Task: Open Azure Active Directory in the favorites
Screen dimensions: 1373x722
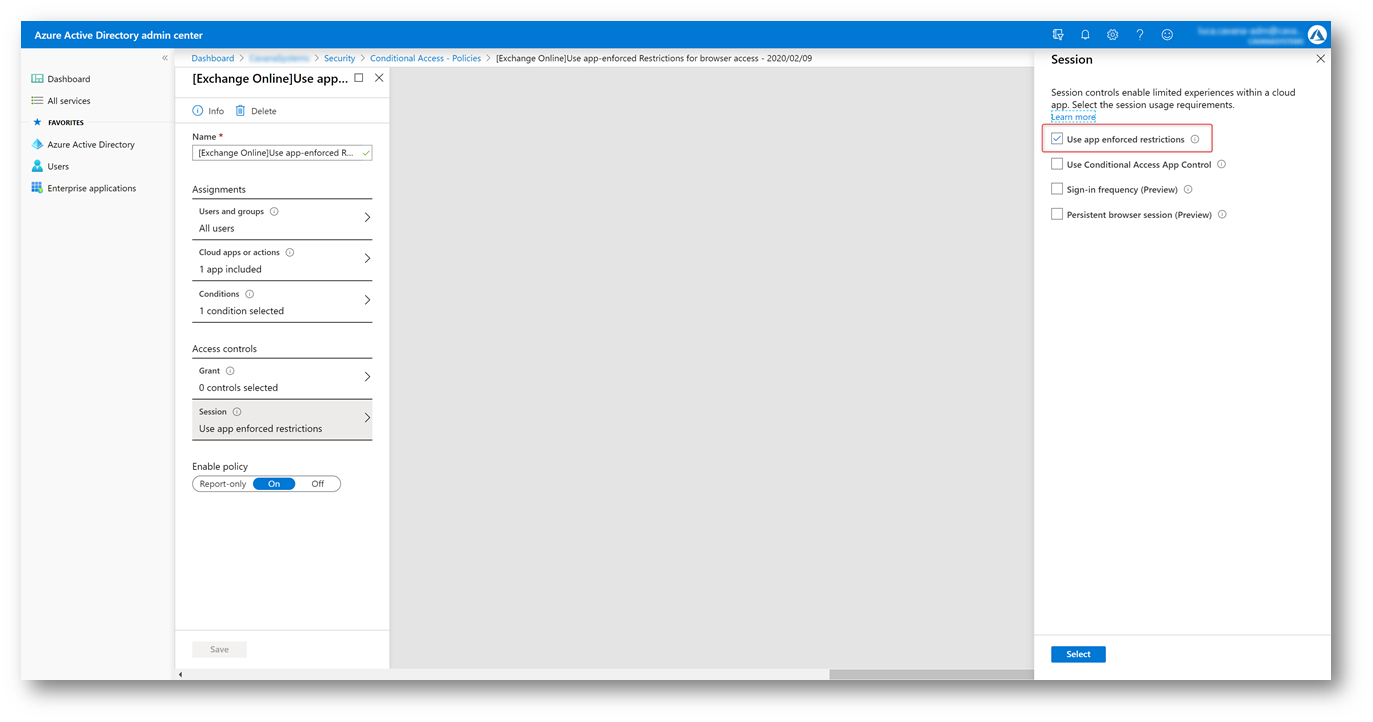Action: [x=91, y=145]
